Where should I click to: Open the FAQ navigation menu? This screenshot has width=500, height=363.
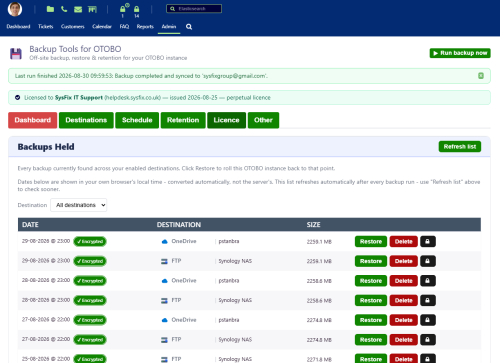click(124, 27)
